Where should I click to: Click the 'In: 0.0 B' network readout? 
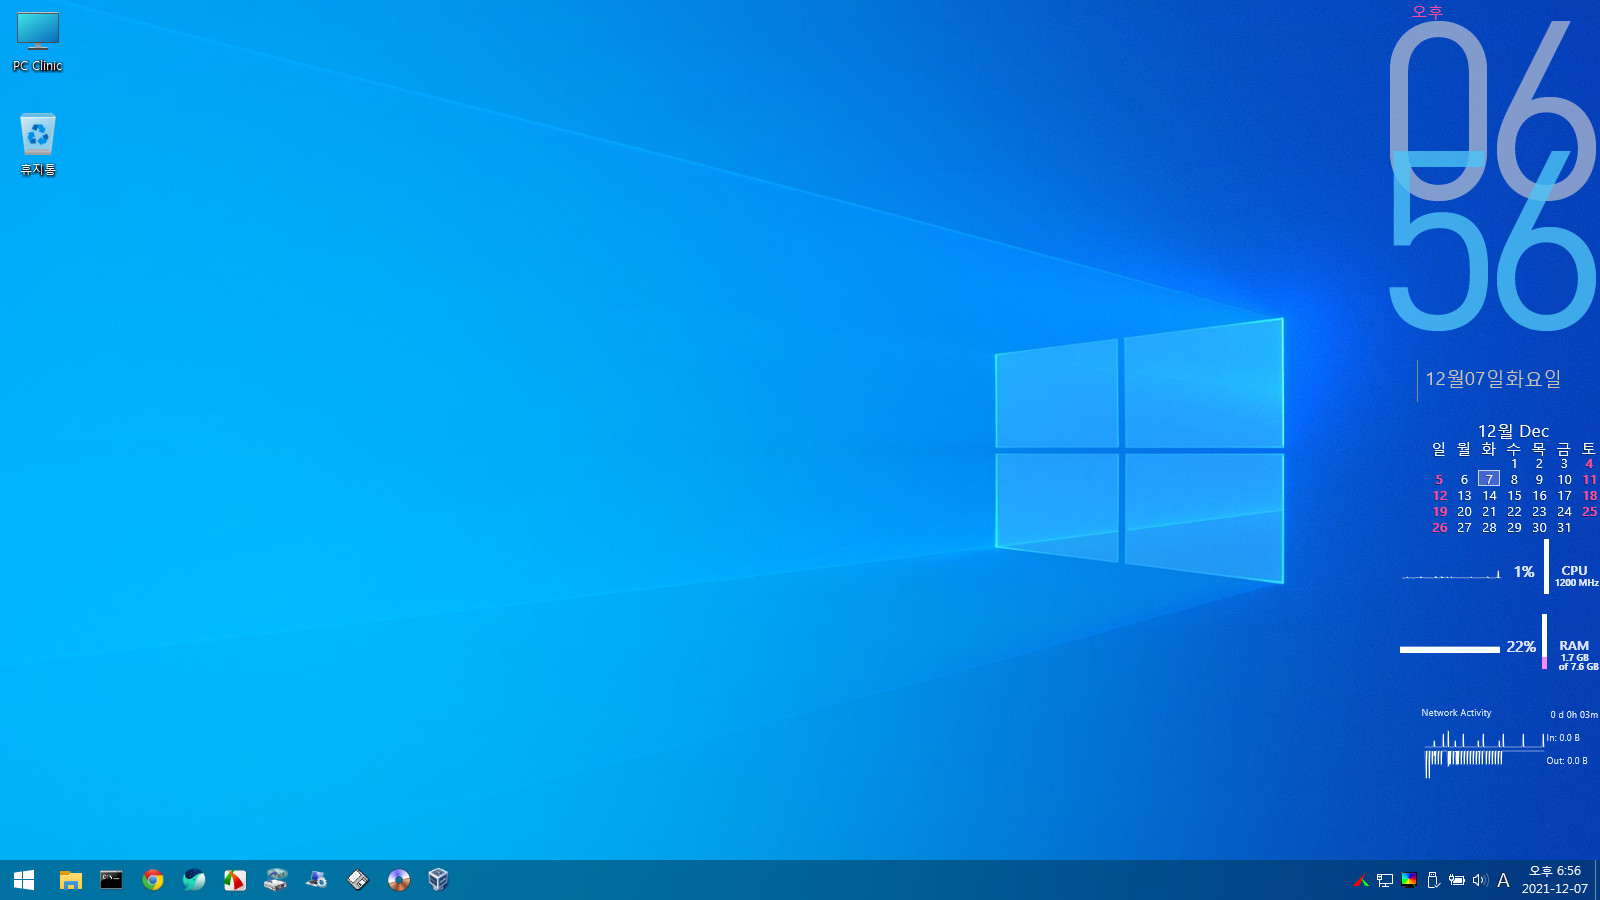tap(1564, 738)
